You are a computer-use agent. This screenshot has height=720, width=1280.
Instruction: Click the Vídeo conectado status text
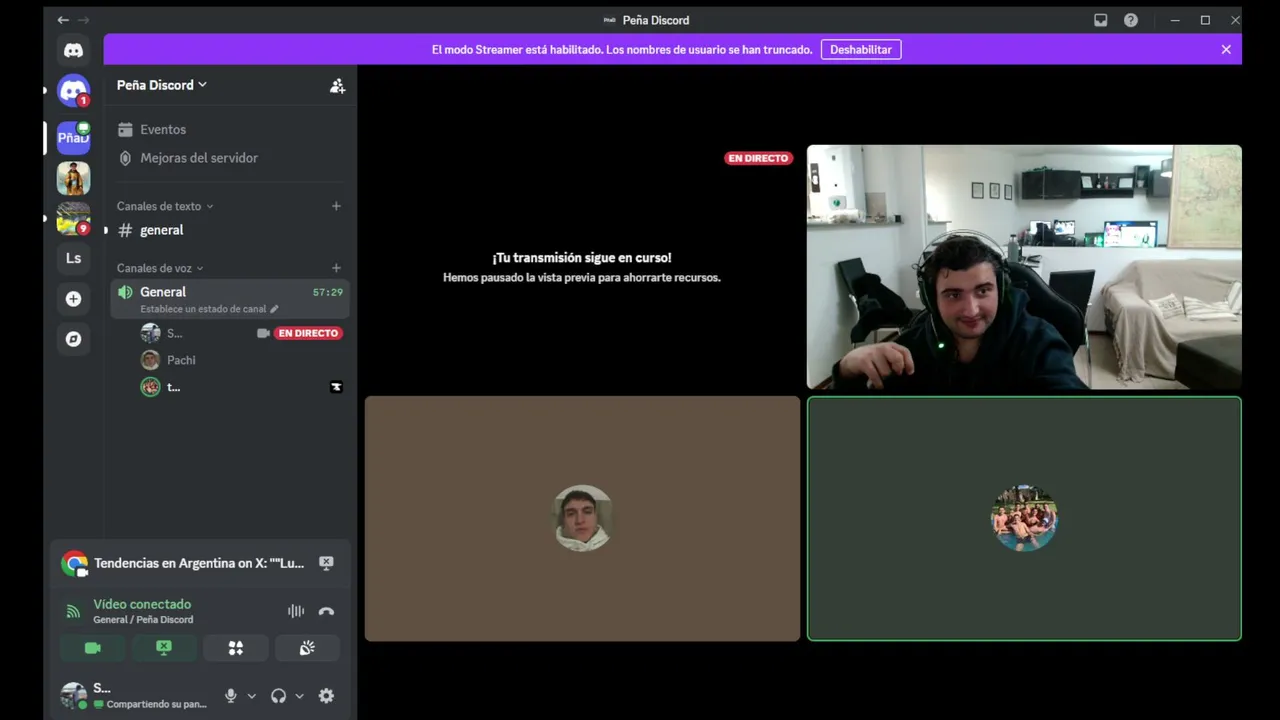click(142, 604)
